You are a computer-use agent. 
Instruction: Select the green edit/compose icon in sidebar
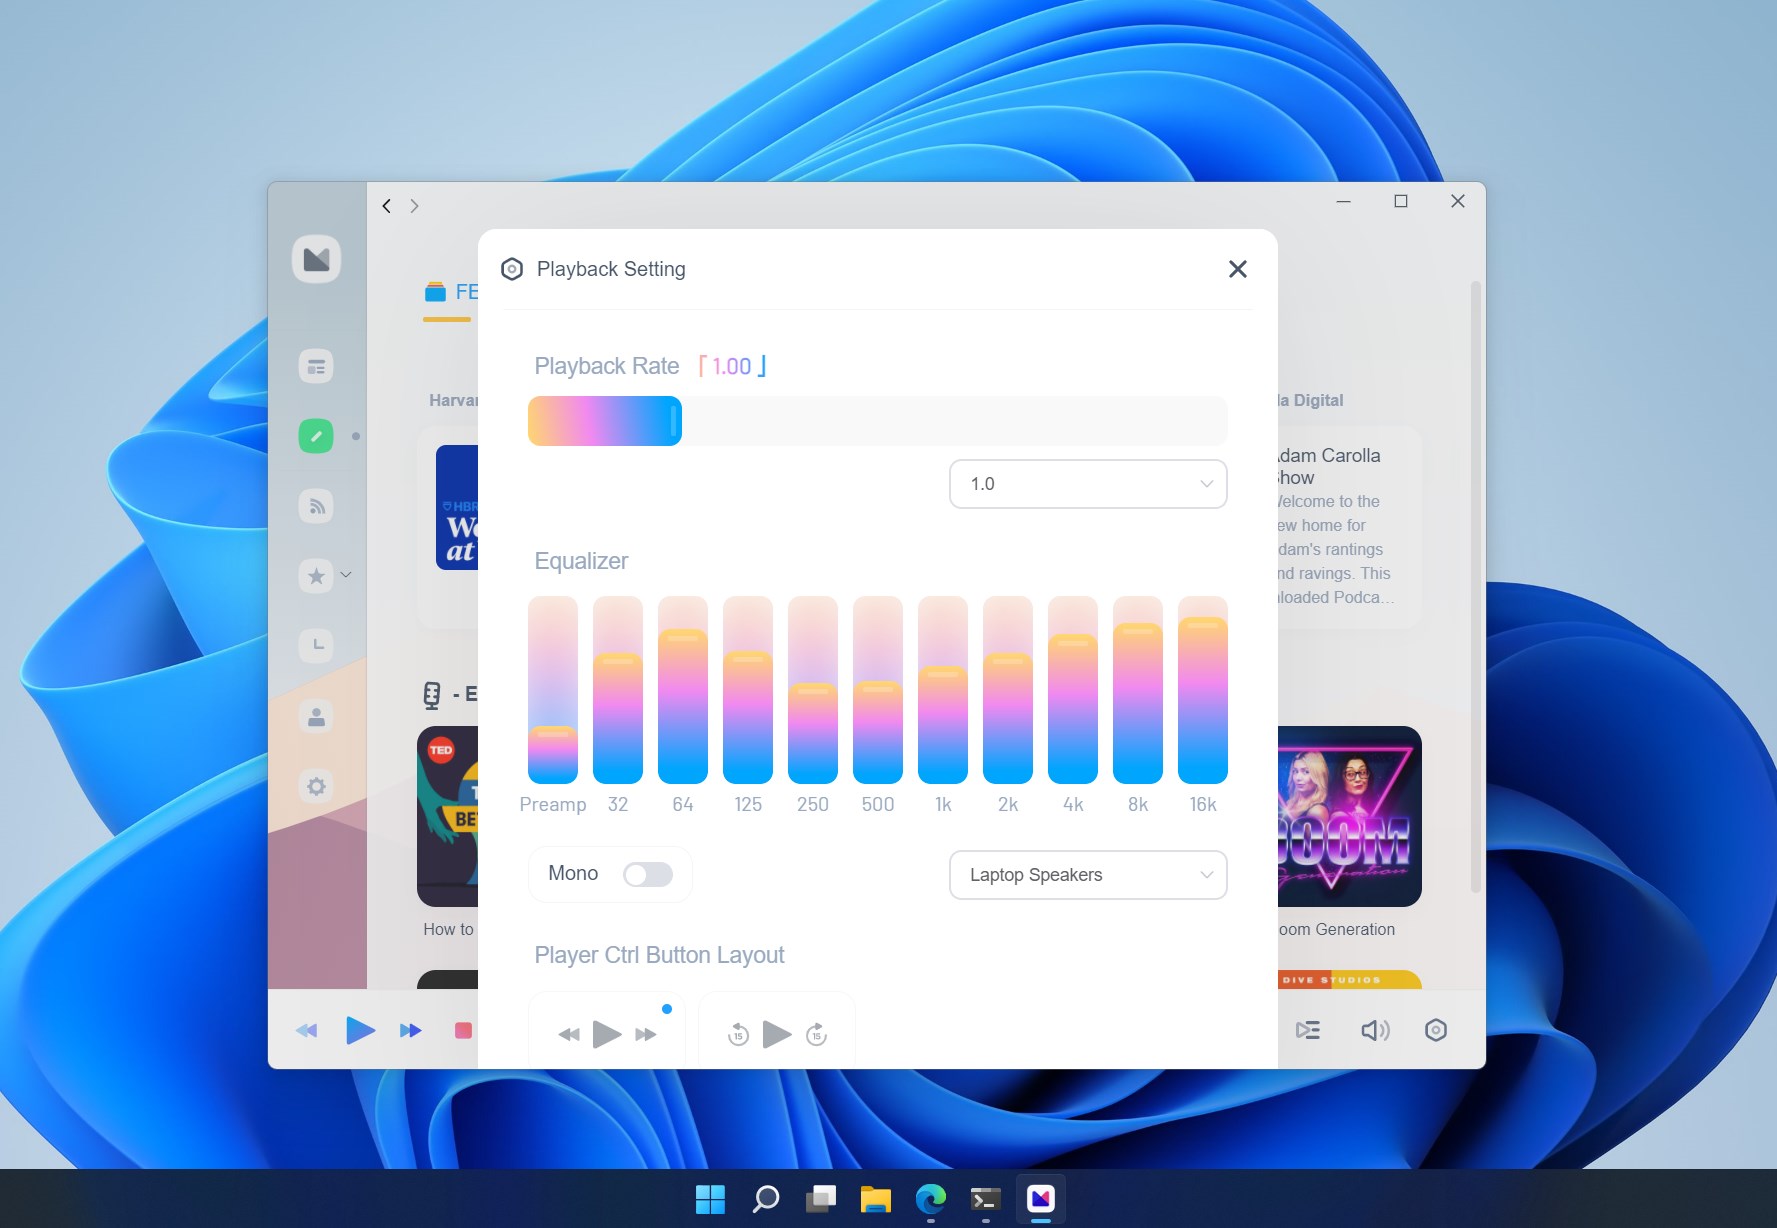[316, 437]
